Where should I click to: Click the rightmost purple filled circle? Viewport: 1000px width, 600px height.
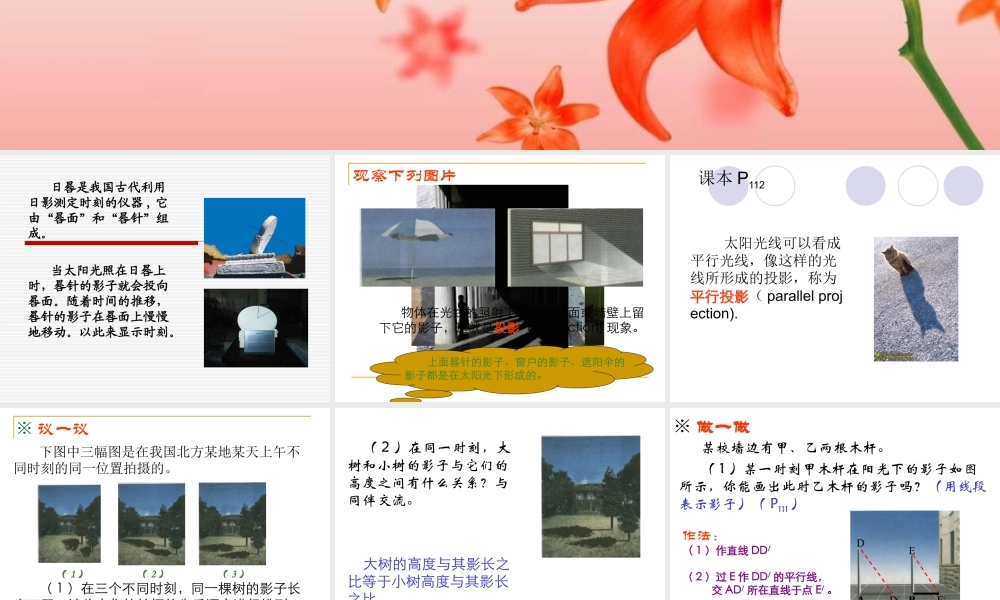coord(963,186)
